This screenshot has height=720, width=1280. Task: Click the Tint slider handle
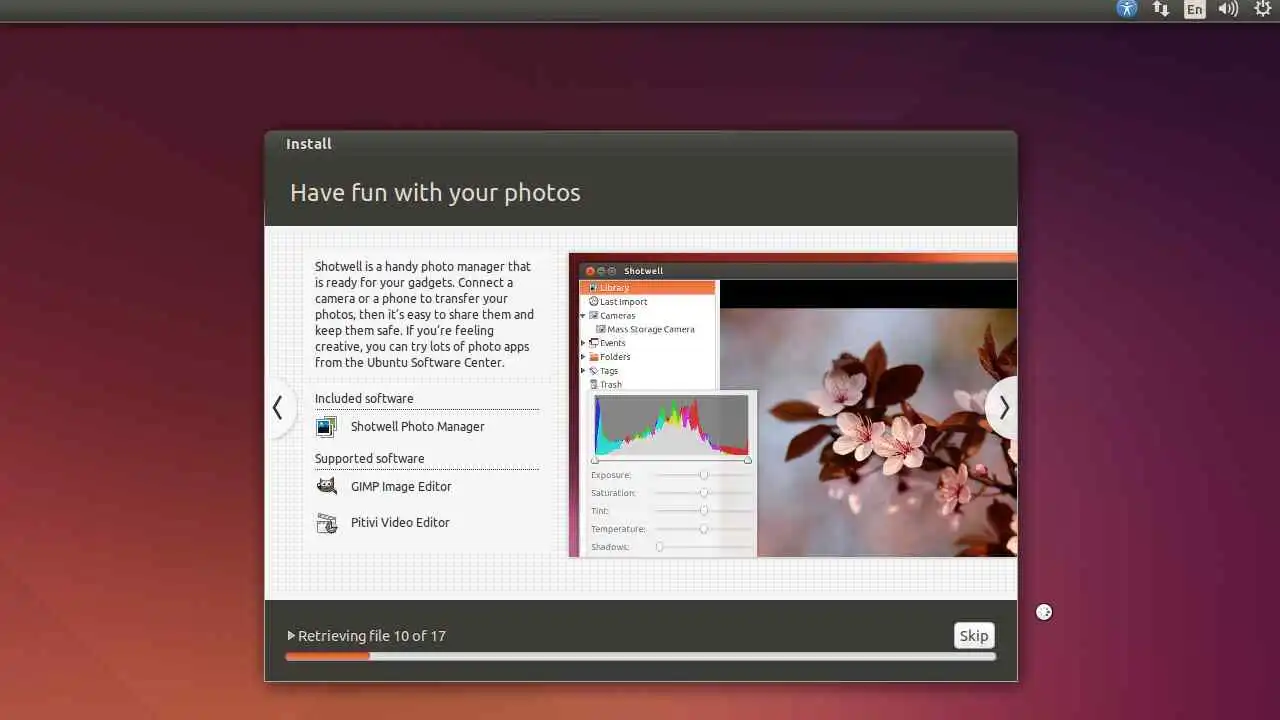click(x=704, y=511)
